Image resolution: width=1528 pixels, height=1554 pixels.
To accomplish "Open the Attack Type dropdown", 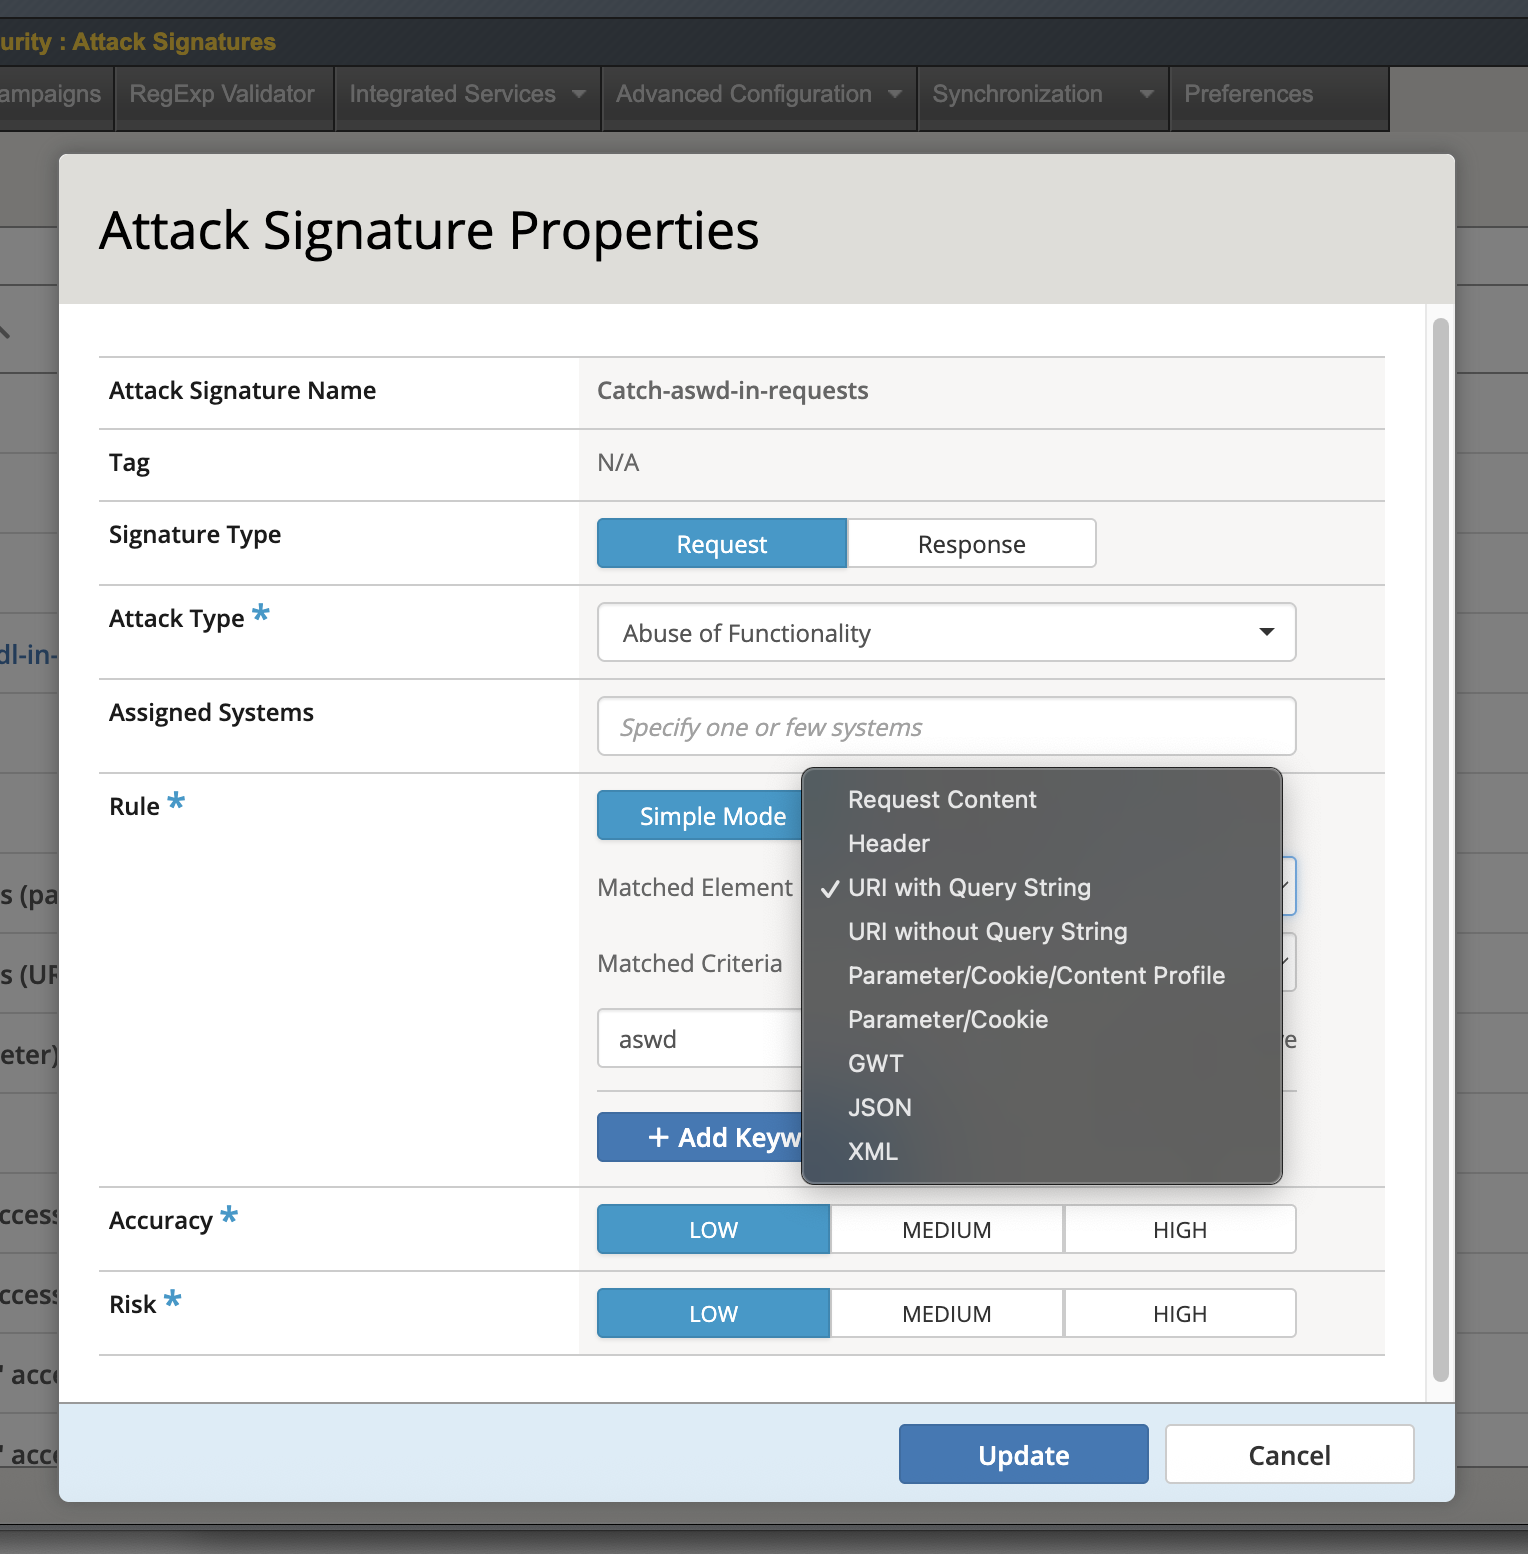I will [947, 632].
